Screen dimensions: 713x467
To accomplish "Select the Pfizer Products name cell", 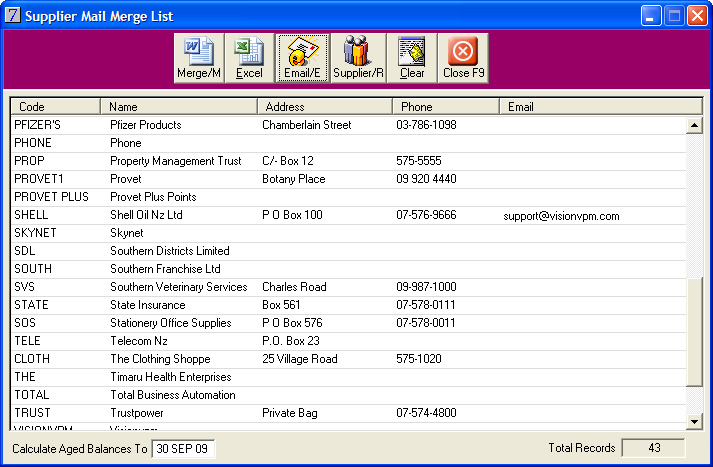I will click(146, 125).
